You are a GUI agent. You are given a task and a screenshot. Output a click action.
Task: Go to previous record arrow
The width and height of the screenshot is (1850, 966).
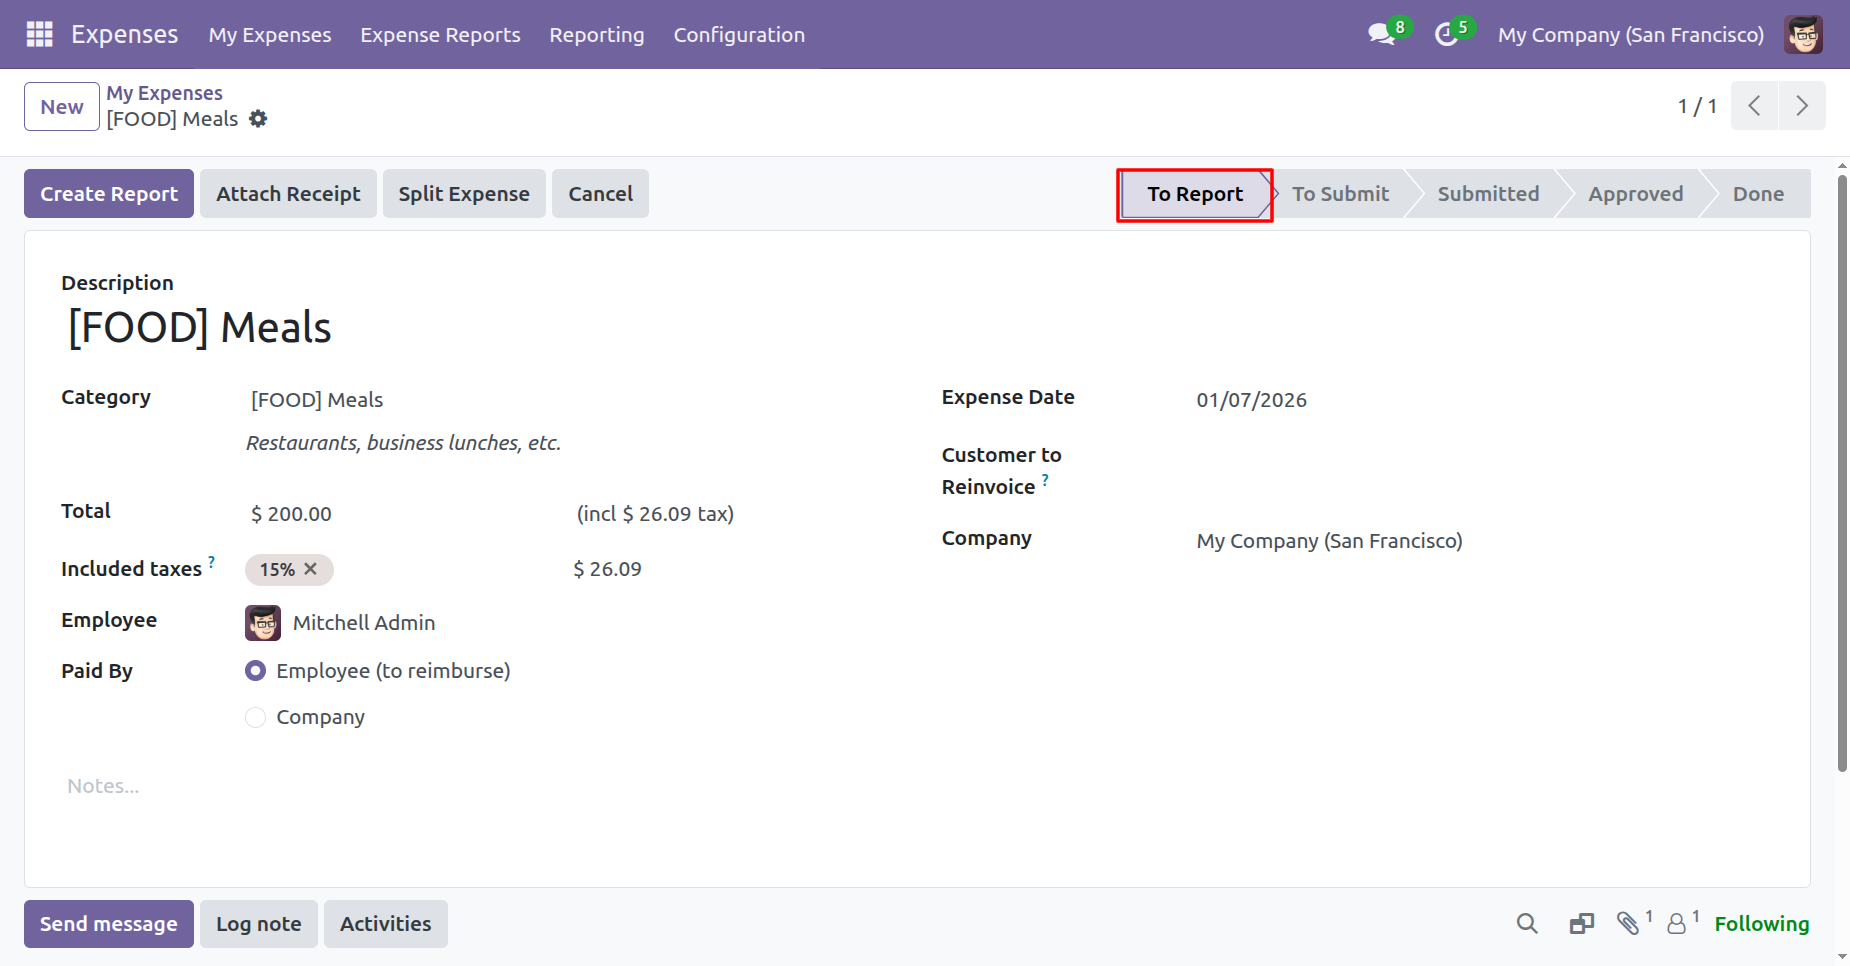(x=1754, y=106)
